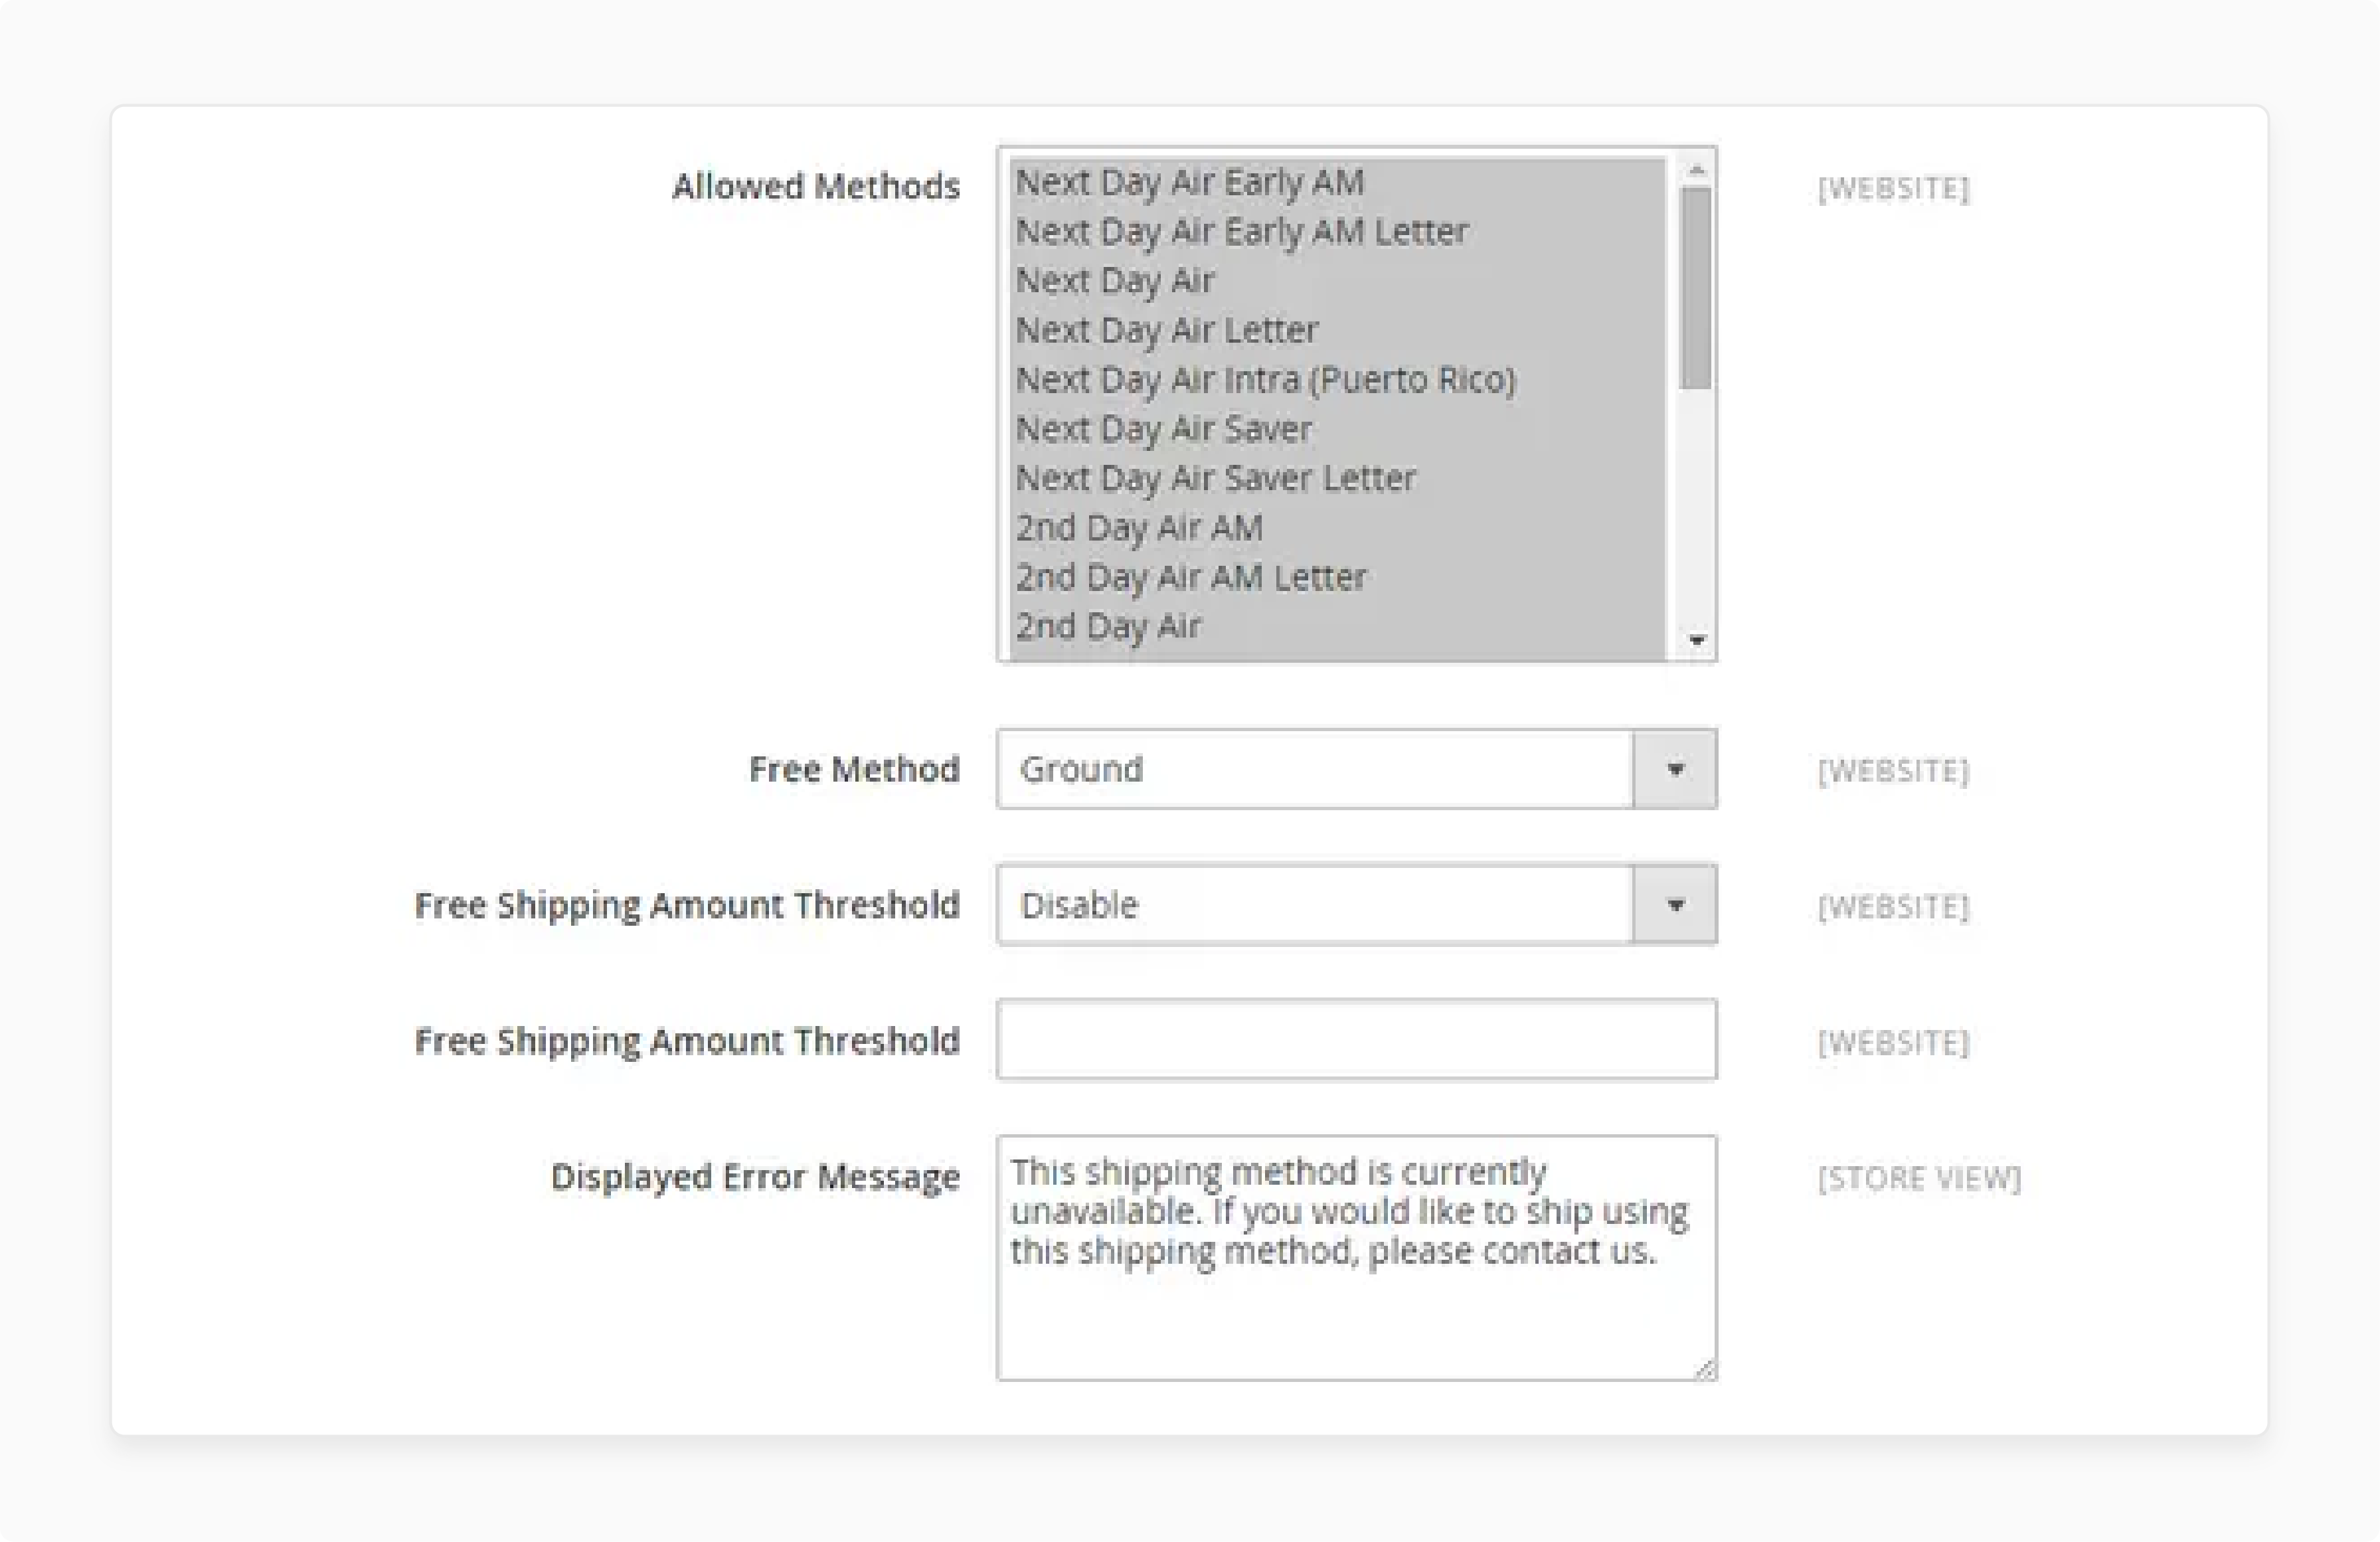2380x1542 pixels.
Task: Choose the plain '2nd Day Air' method
Action: tap(1337, 627)
